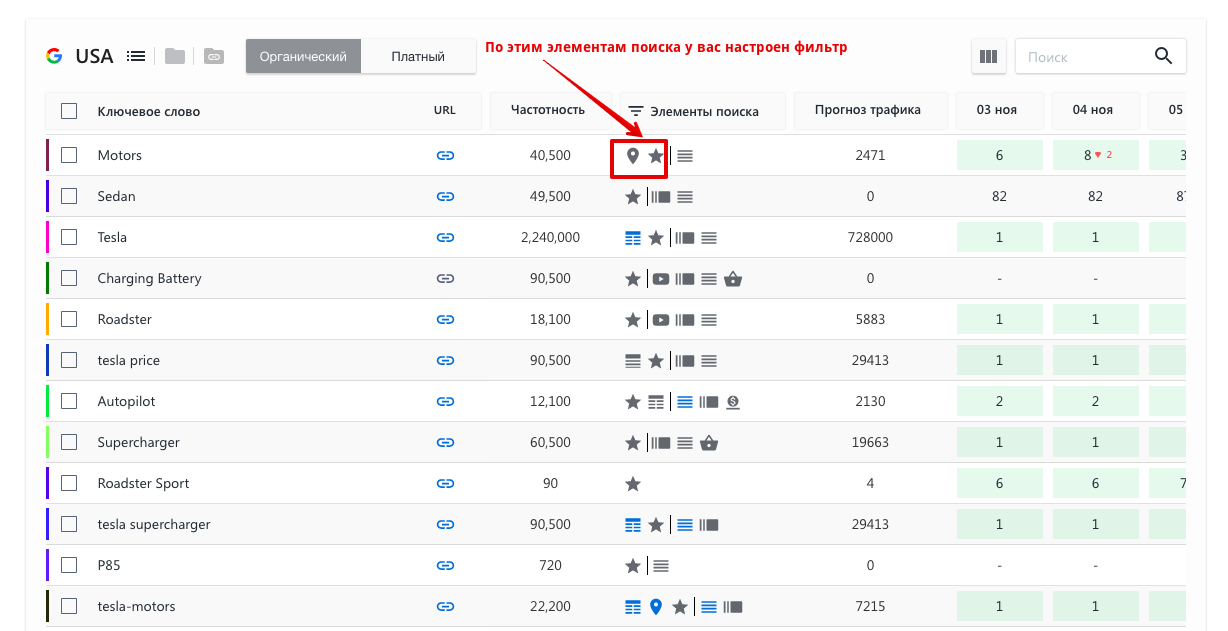Click traffic forecast value 19663

tap(870, 442)
